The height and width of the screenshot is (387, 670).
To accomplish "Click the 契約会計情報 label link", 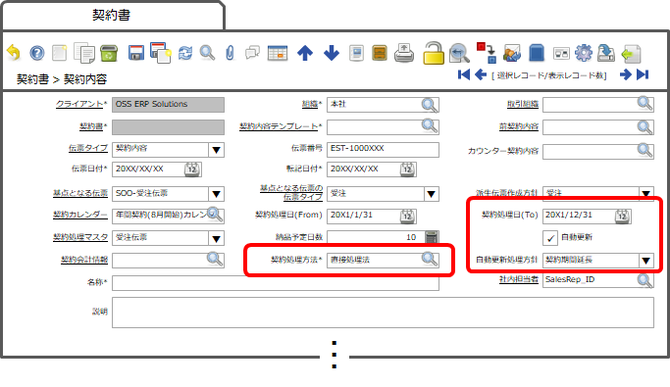I will pos(84,260).
